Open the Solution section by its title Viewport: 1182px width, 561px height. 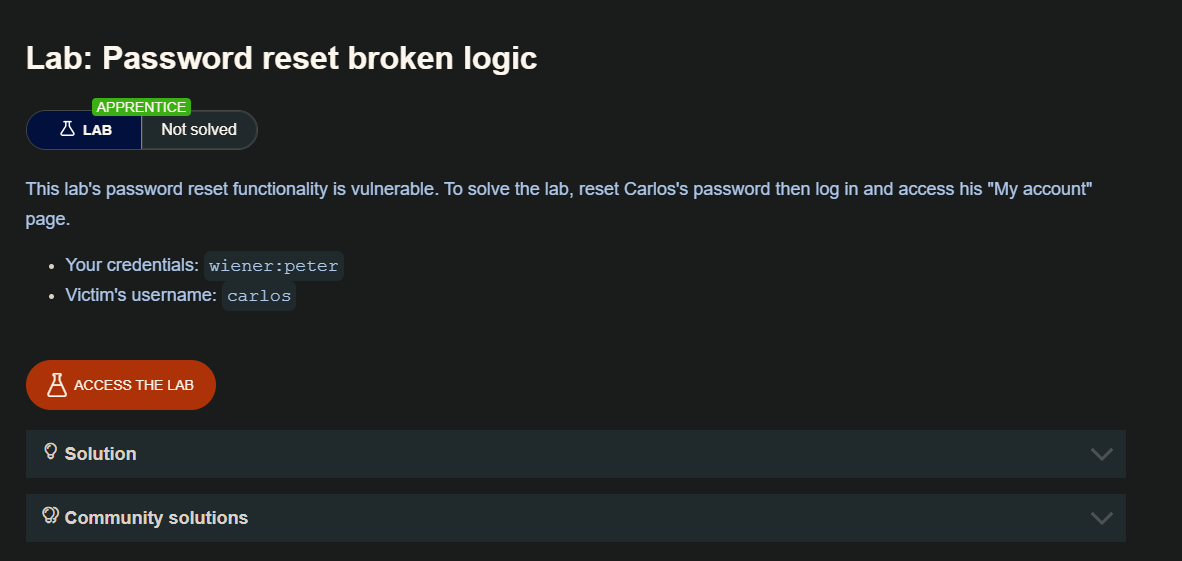coord(100,454)
